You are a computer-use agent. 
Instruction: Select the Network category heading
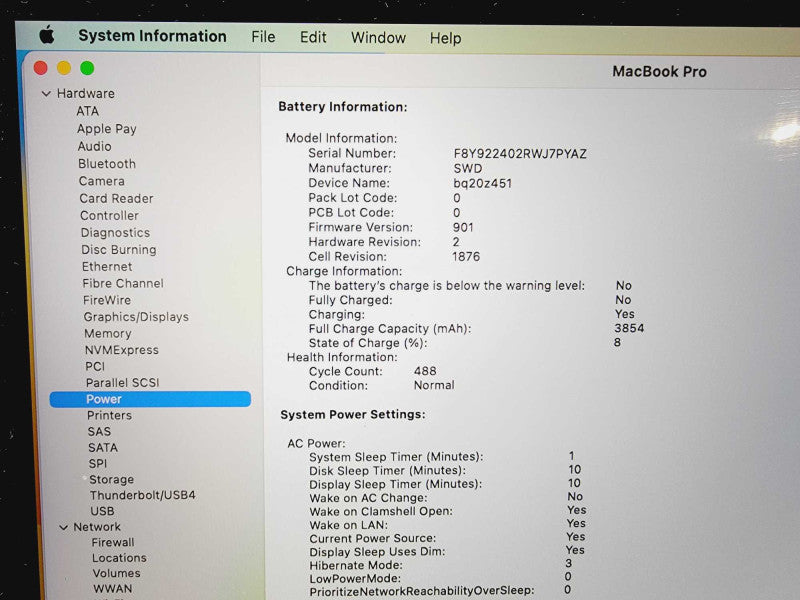97,527
